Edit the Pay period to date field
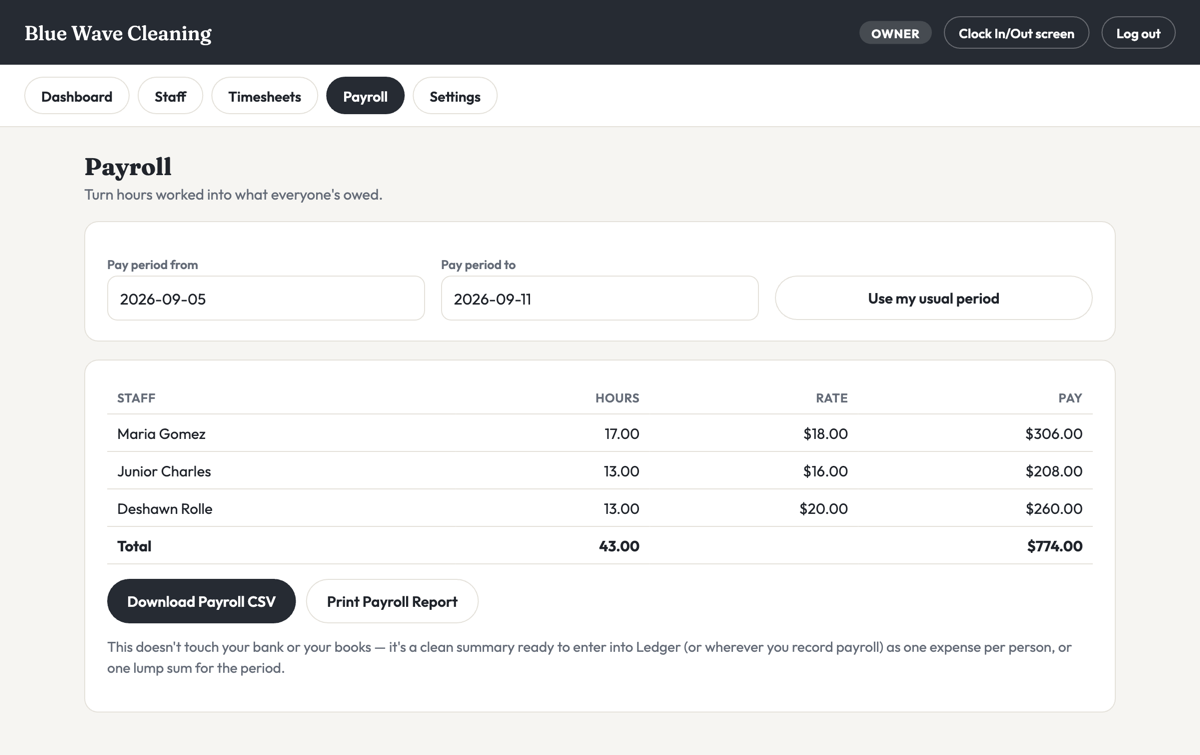Screen dimensions: 1200x755 click(600, 298)
